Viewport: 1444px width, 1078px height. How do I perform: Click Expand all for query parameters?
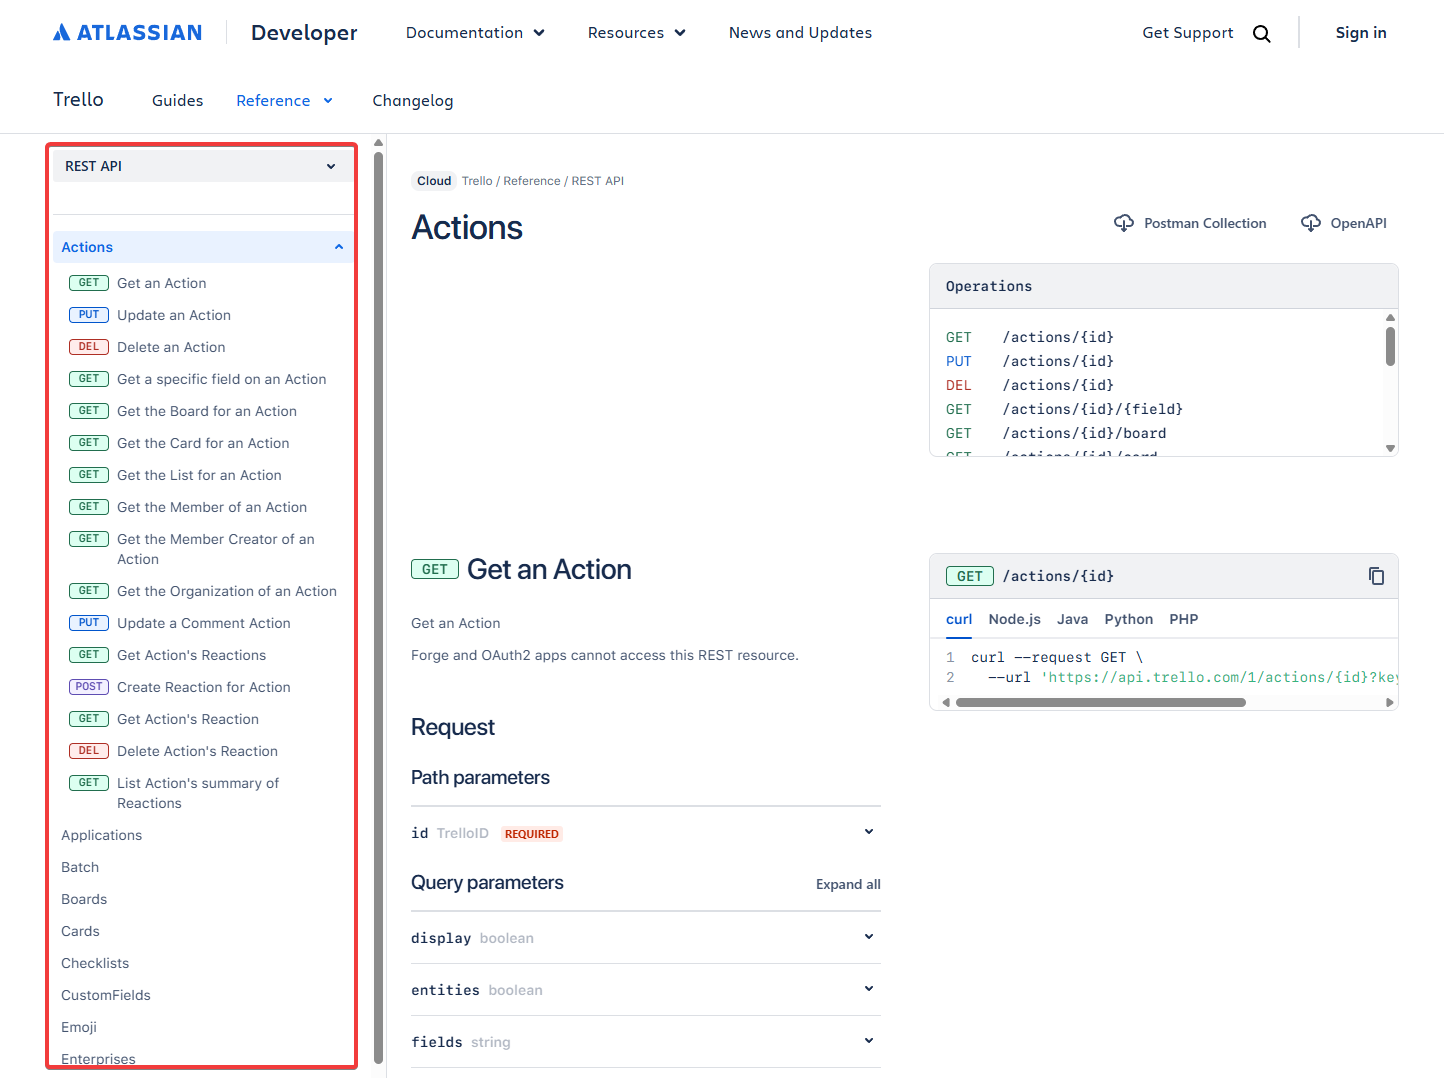(x=847, y=884)
